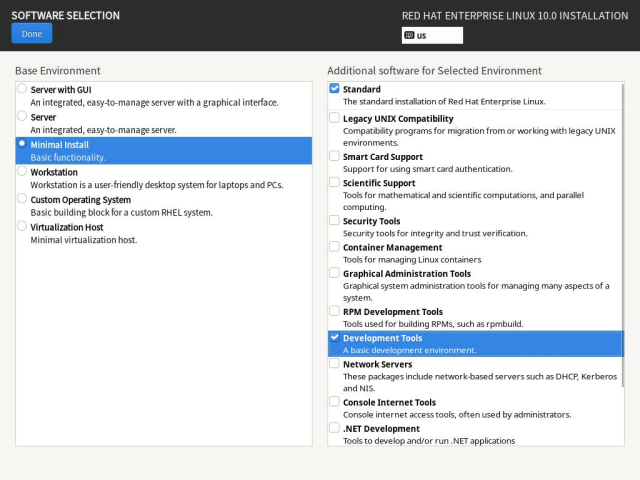Select the Server with GUI radio button
640x480 pixels.
[22, 89]
